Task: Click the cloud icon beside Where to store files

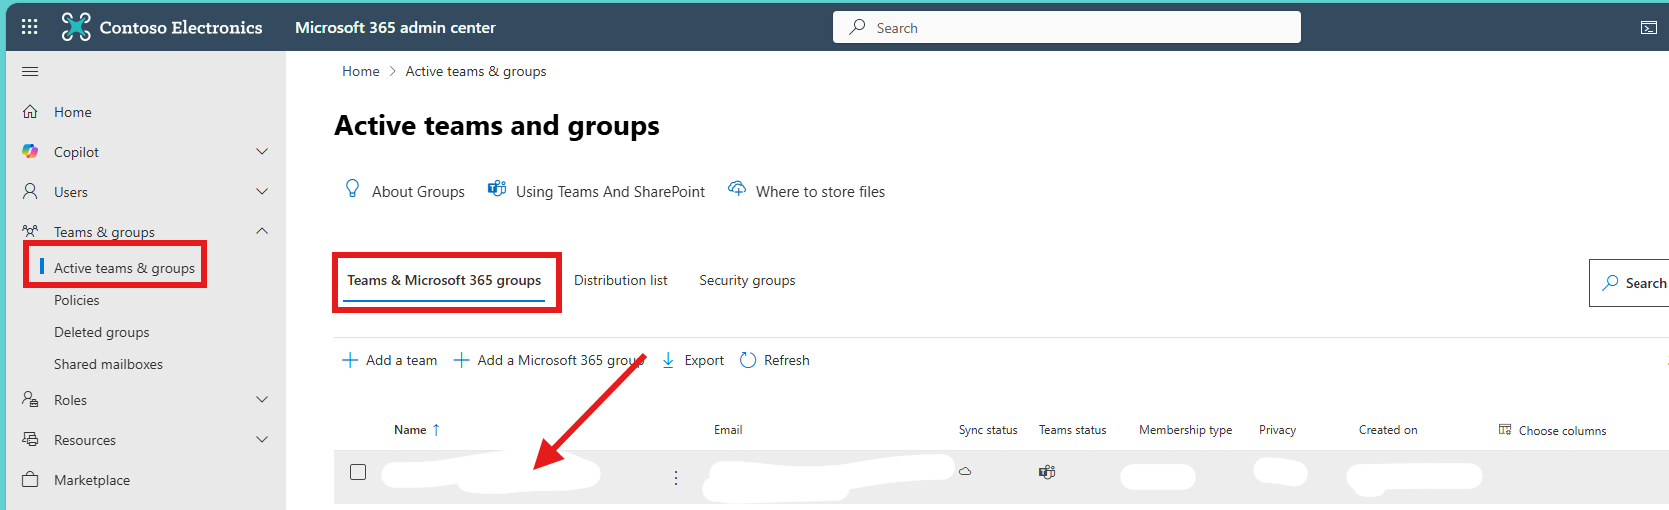Action: point(737,189)
